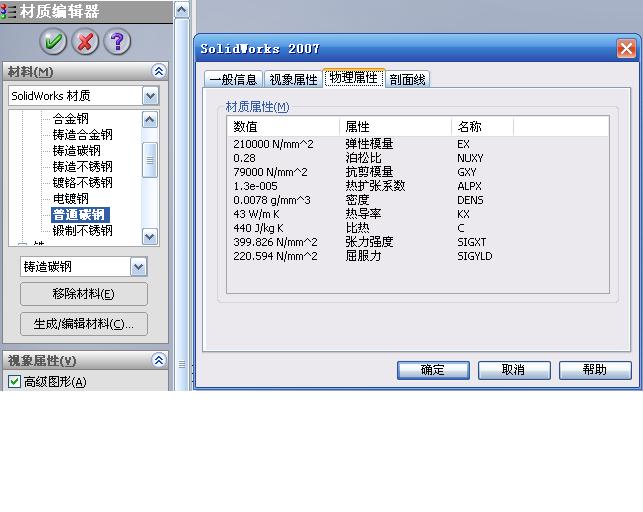Switch to the 视象属性 tab

[293, 79]
